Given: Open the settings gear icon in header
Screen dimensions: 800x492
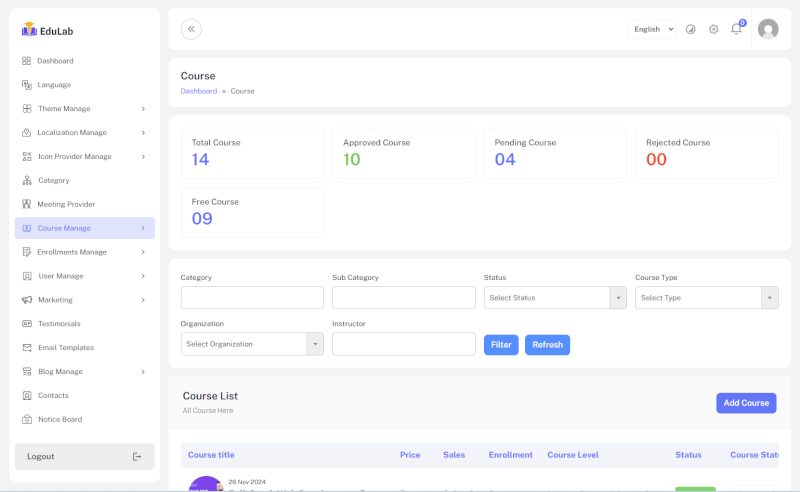Looking at the screenshot, I should click(714, 29).
